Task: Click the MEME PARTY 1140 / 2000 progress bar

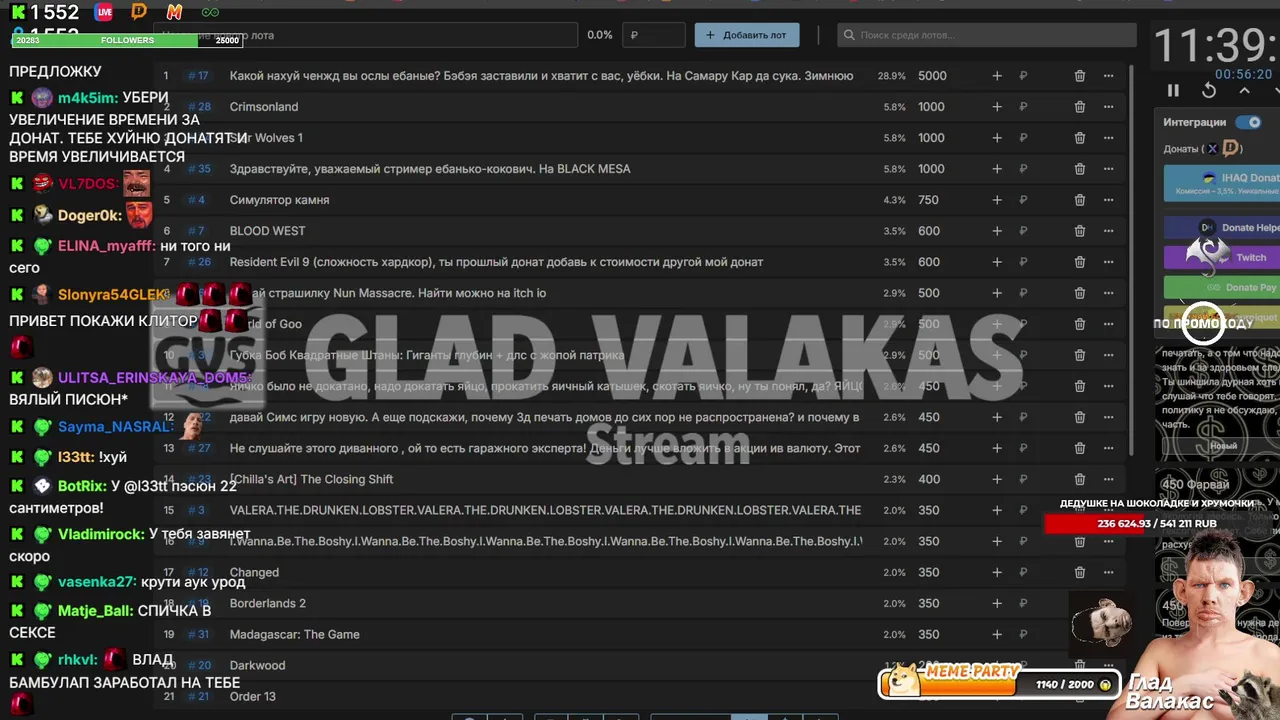Action: 1000,683
